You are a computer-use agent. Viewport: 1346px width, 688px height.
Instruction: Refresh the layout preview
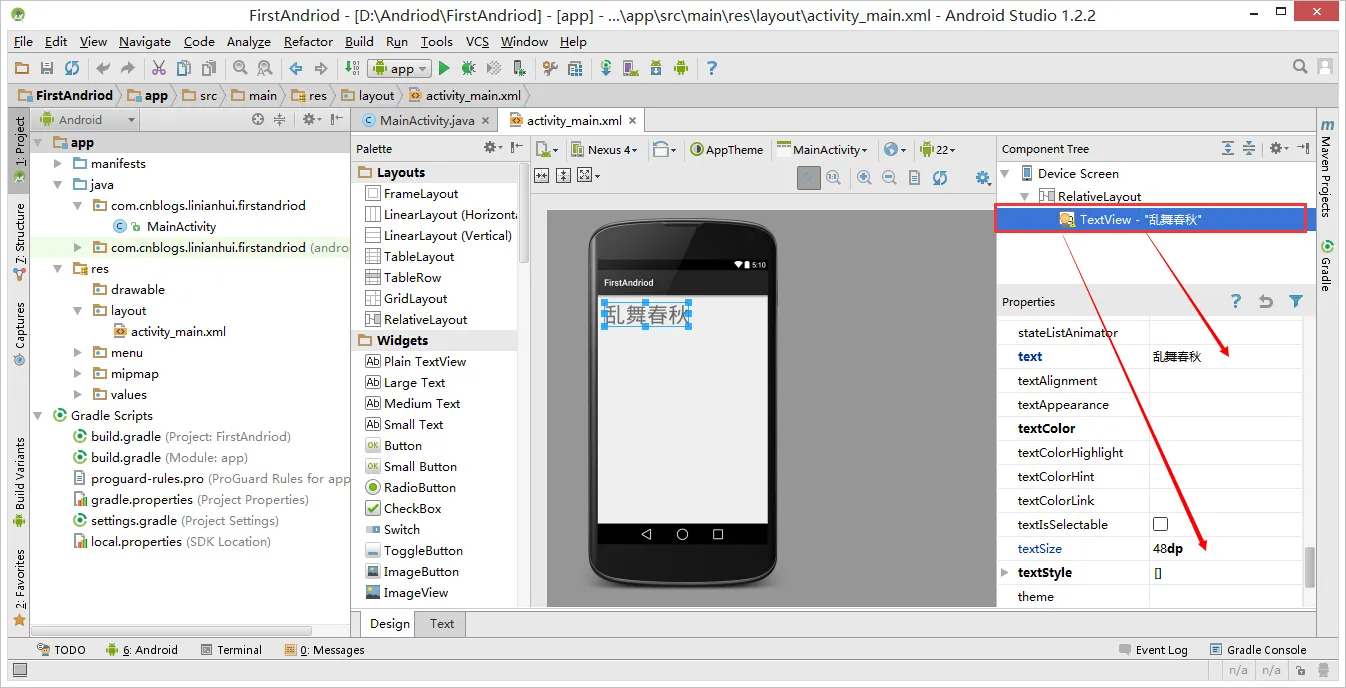pyautogui.click(x=939, y=177)
